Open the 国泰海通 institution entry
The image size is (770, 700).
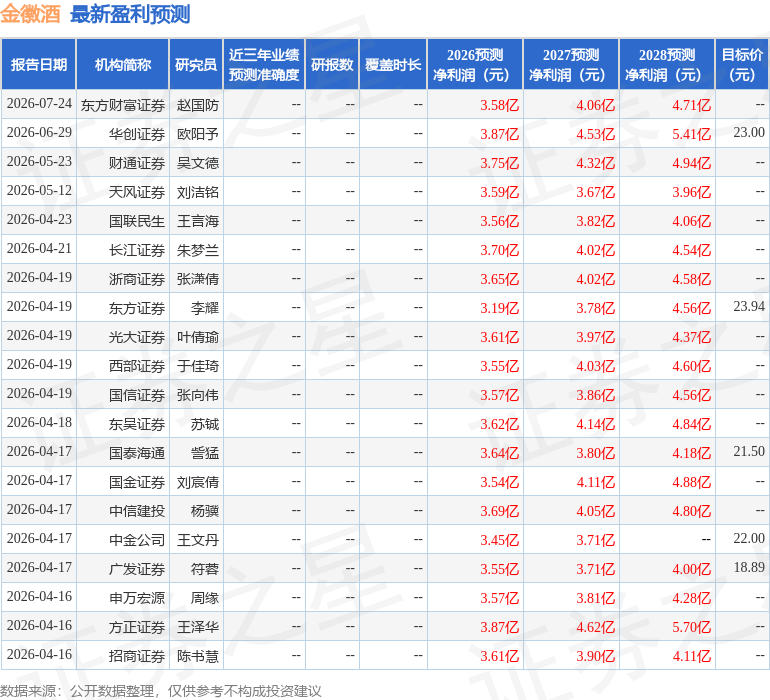click(137, 453)
